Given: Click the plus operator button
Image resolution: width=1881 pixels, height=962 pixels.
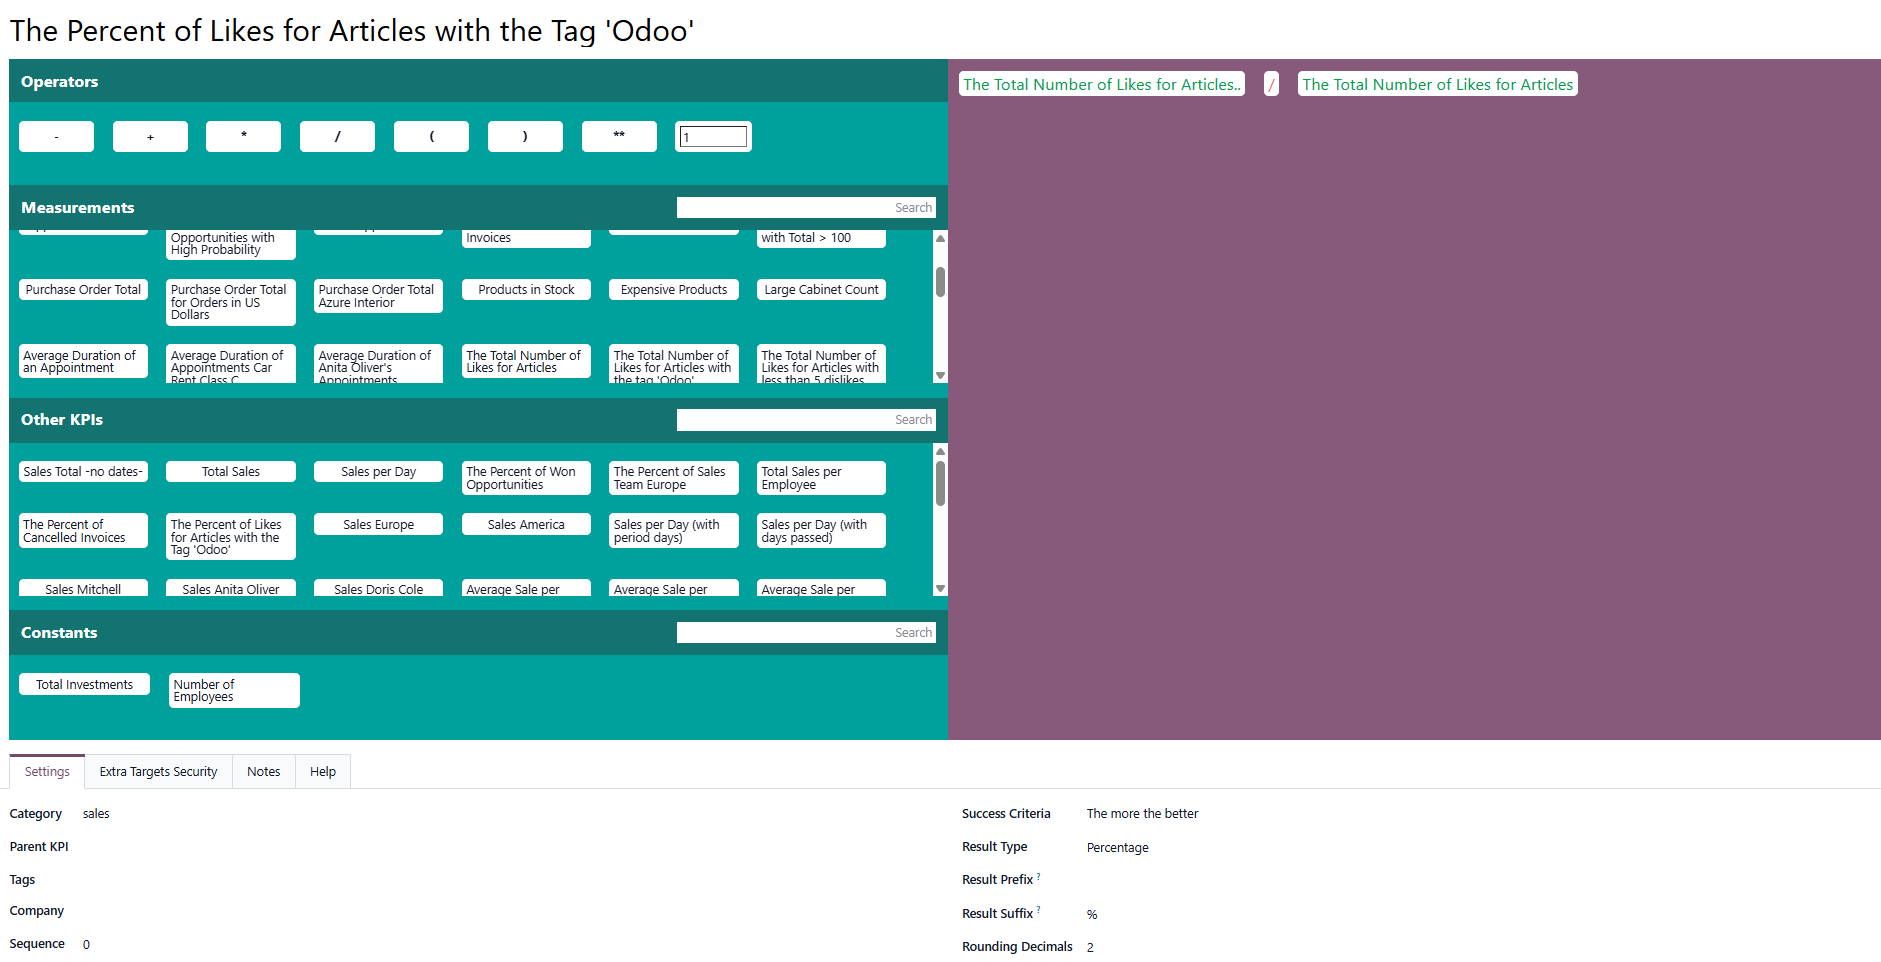Looking at the screenshot, I should click(x=150, y=137).
